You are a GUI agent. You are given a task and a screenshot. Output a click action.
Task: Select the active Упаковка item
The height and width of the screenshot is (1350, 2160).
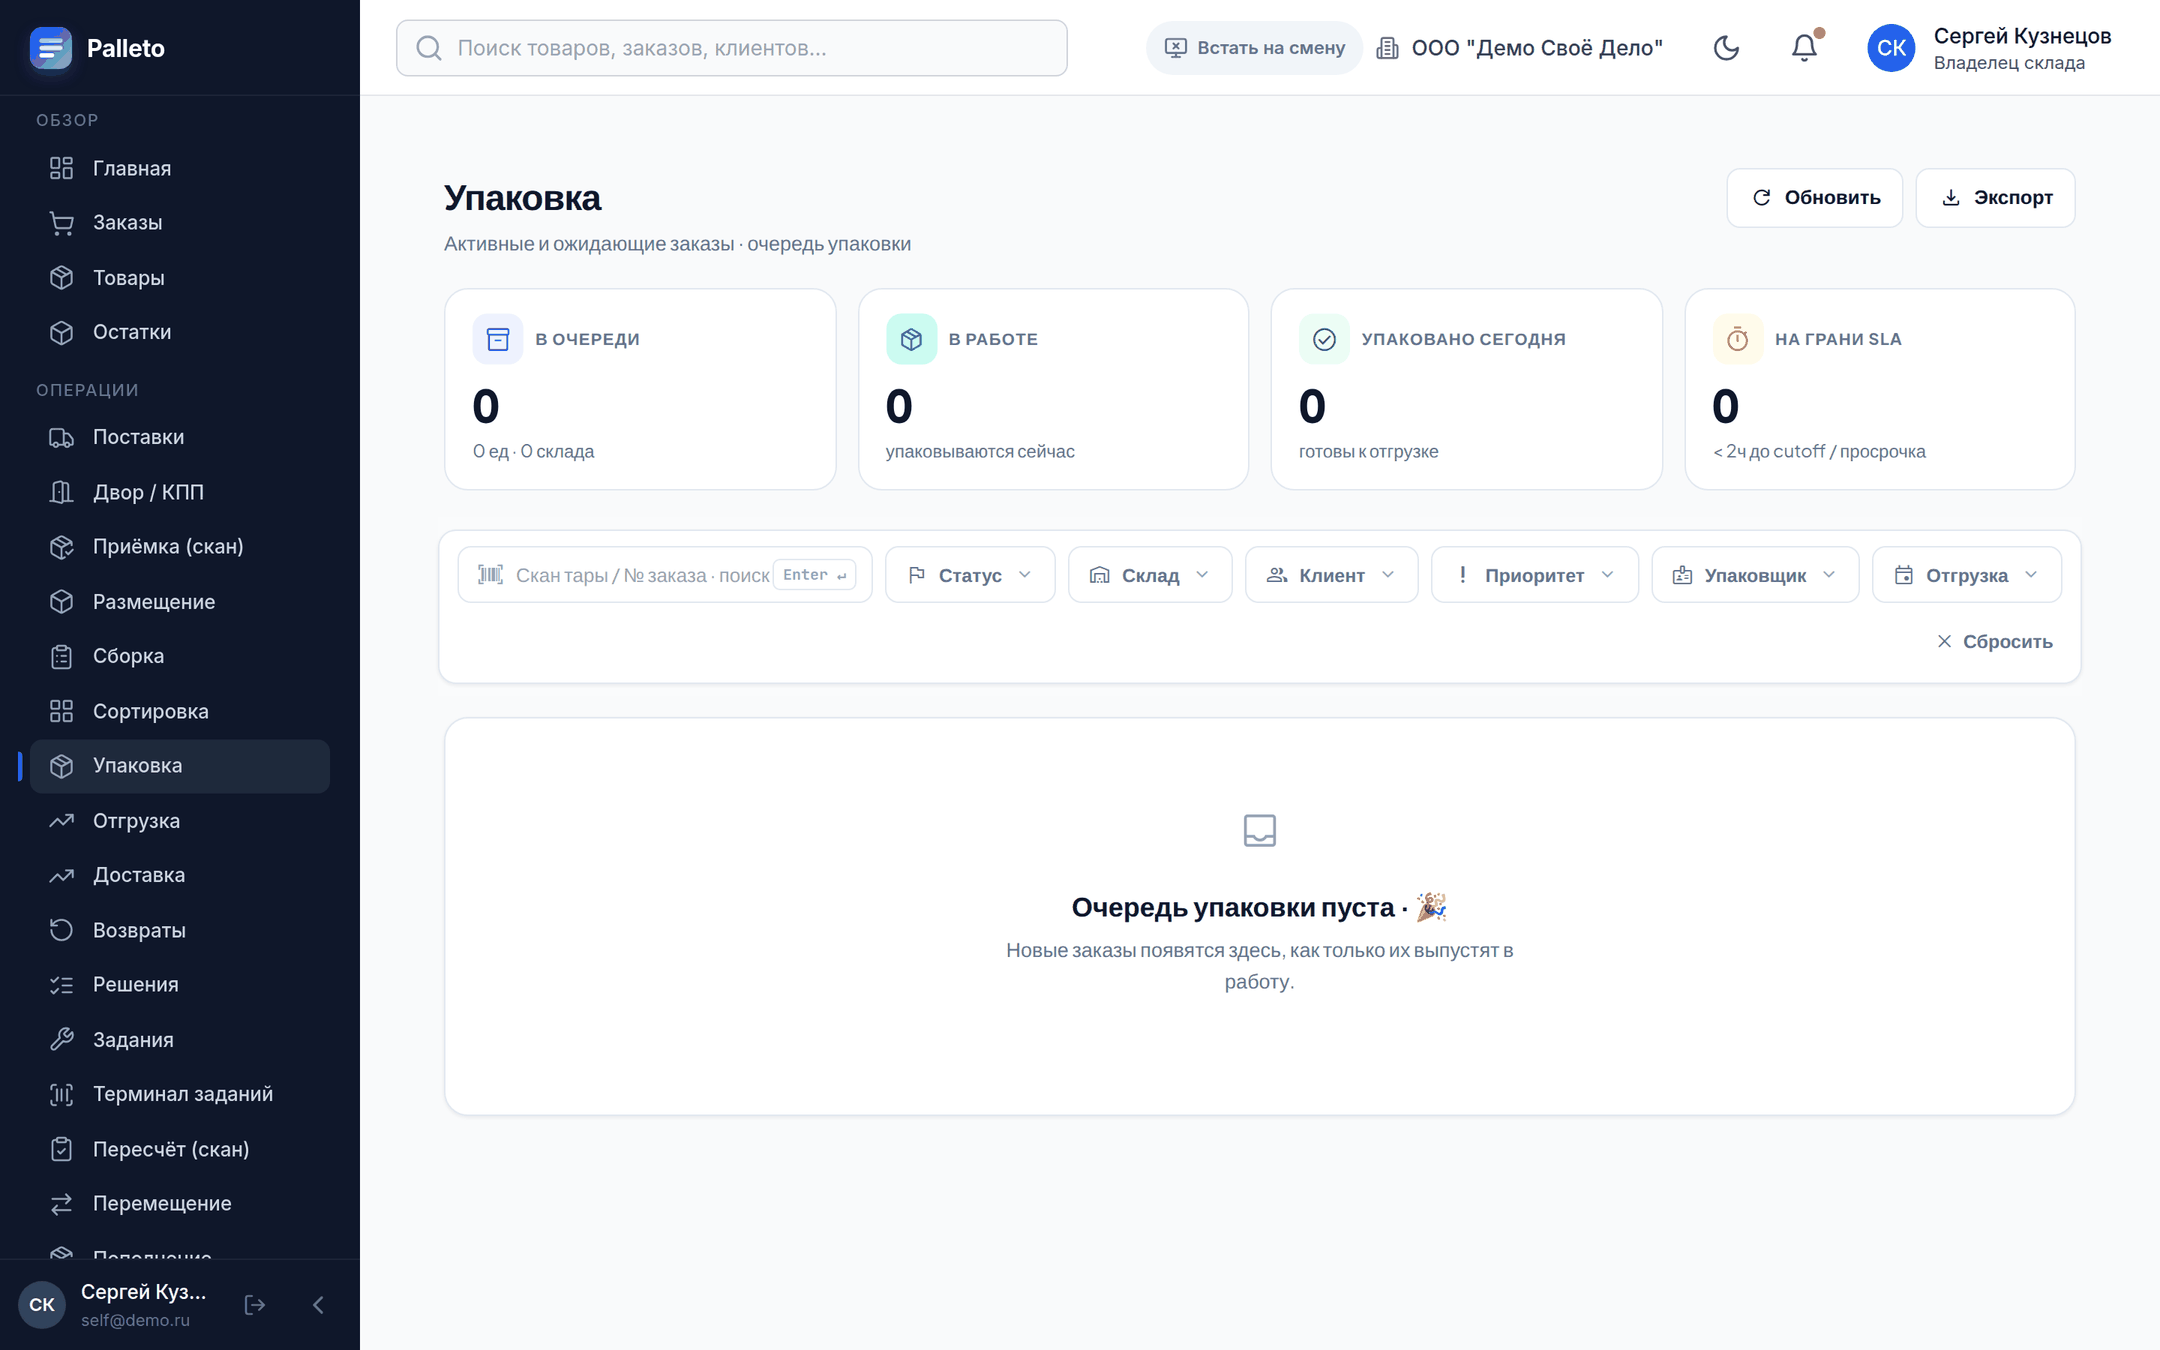tap(180, 766)
